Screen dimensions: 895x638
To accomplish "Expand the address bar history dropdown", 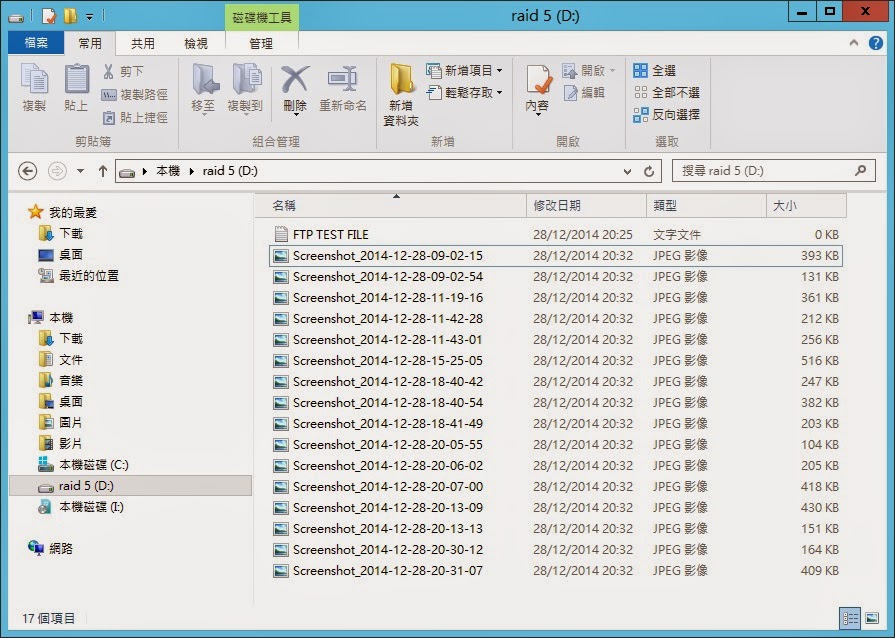I will pos(627,171).
